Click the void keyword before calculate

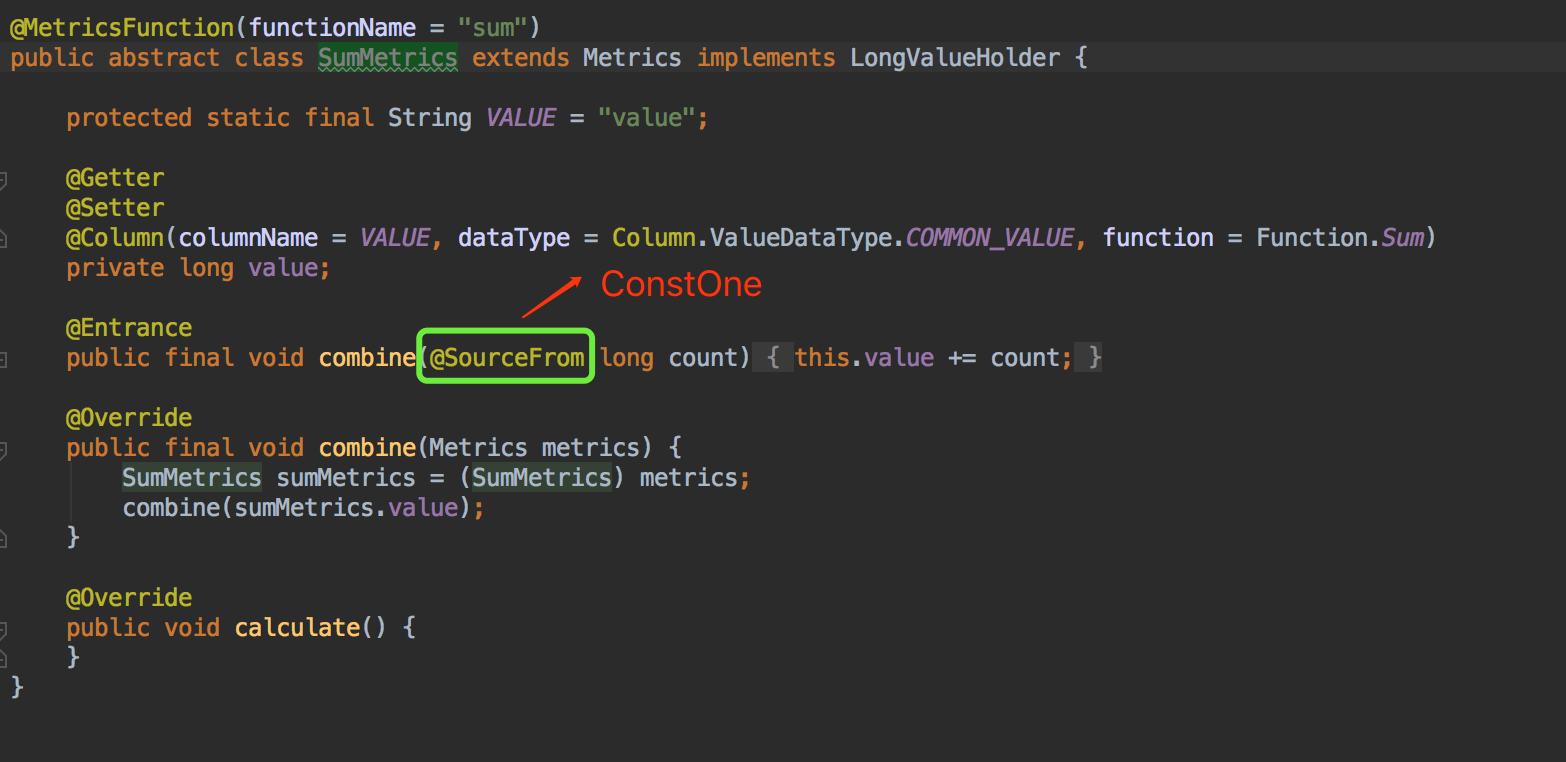192,627
